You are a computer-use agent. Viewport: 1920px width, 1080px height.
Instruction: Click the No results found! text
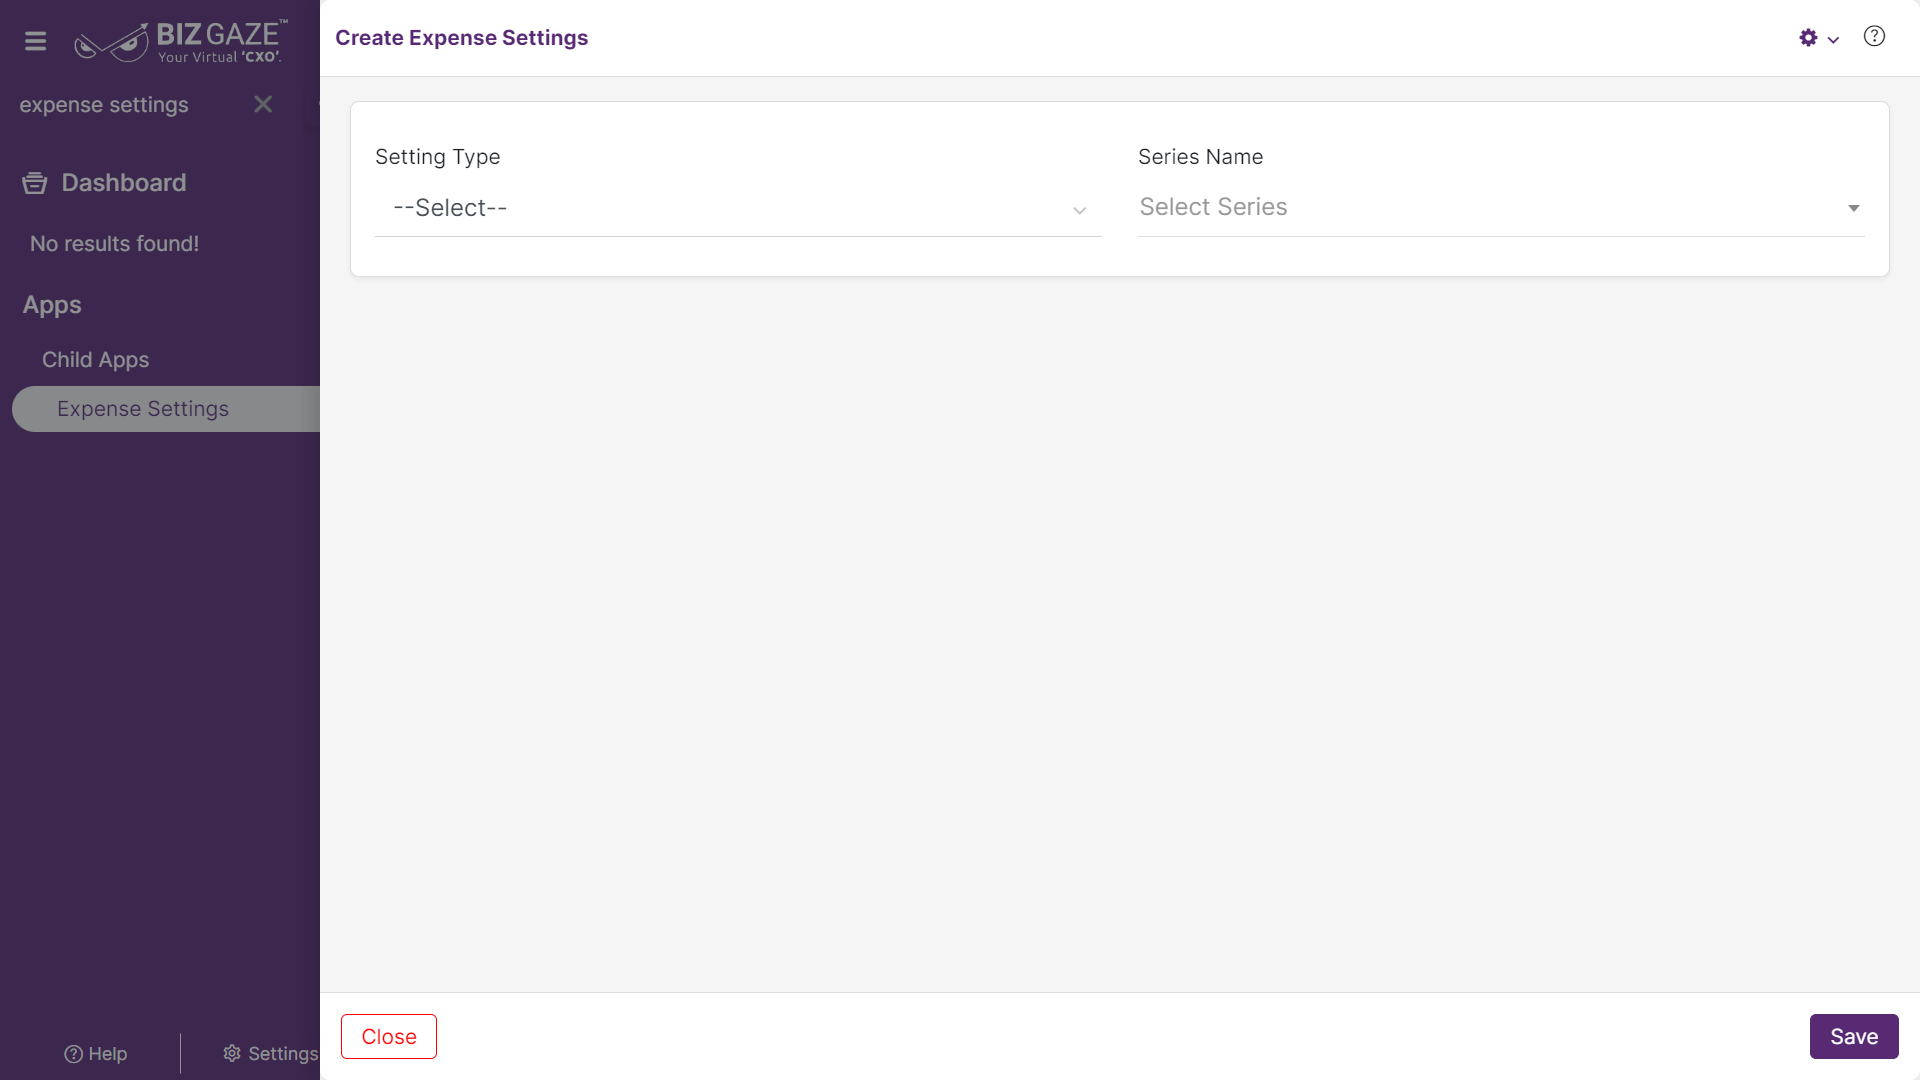(114, 244)
